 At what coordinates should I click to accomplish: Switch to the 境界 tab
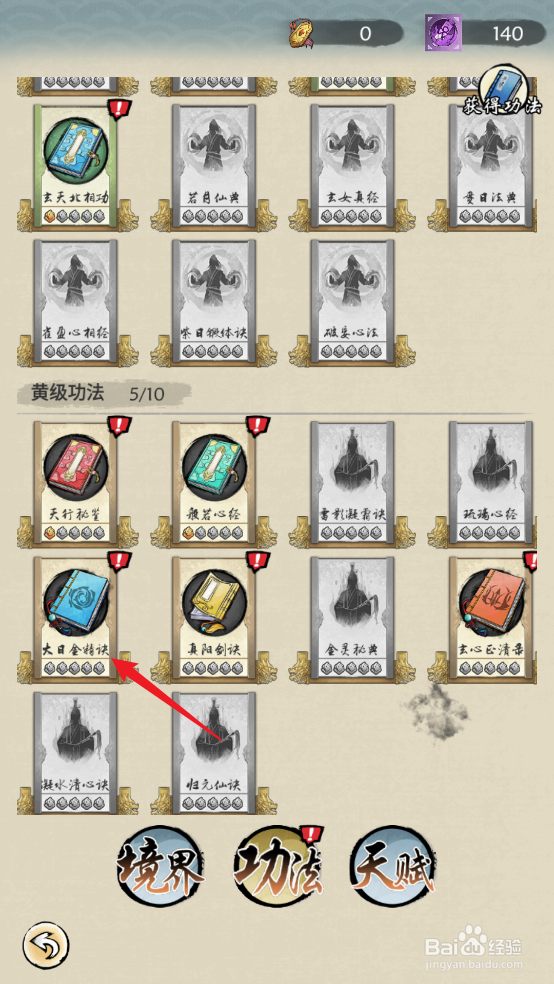[x=161, y=867]
